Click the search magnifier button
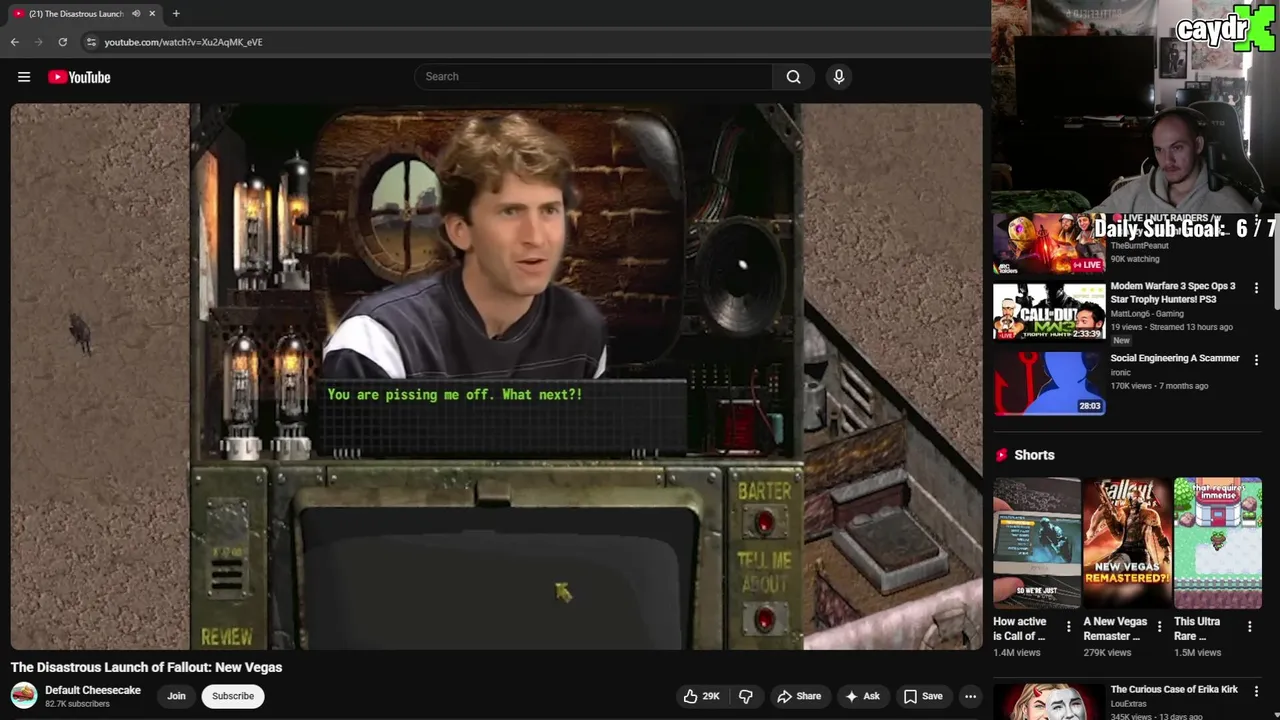Image resolution: width=1280 pixels, height=720 pixels. [793, 77]
